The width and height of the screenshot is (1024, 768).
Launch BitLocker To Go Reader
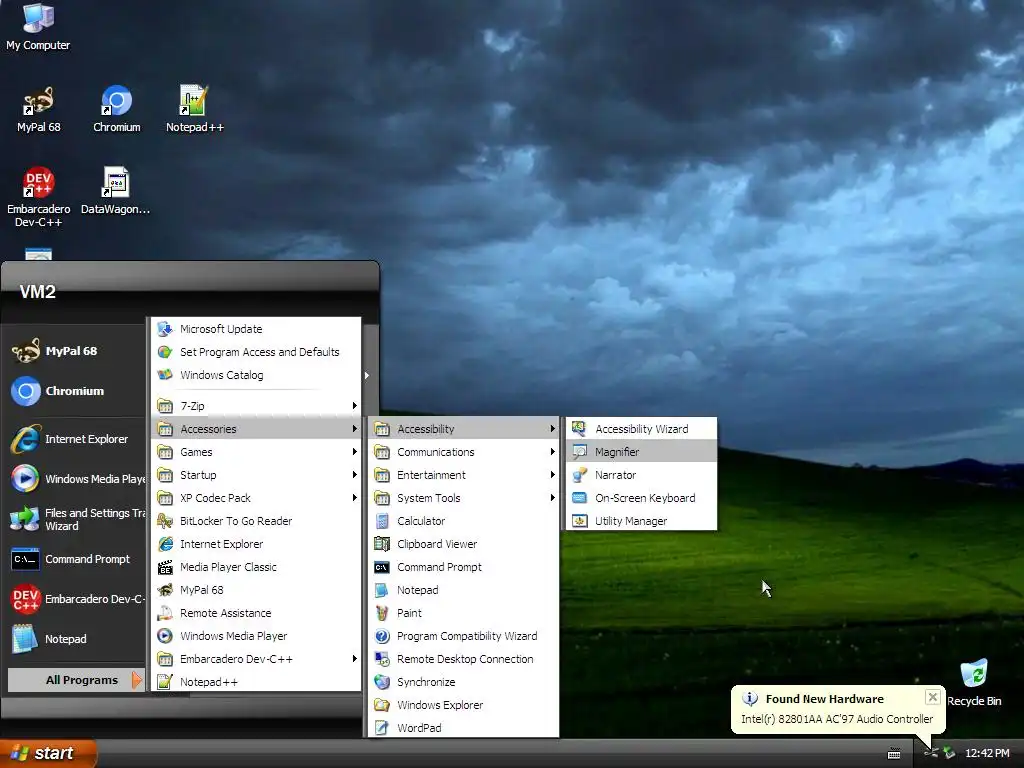(256, 521)
